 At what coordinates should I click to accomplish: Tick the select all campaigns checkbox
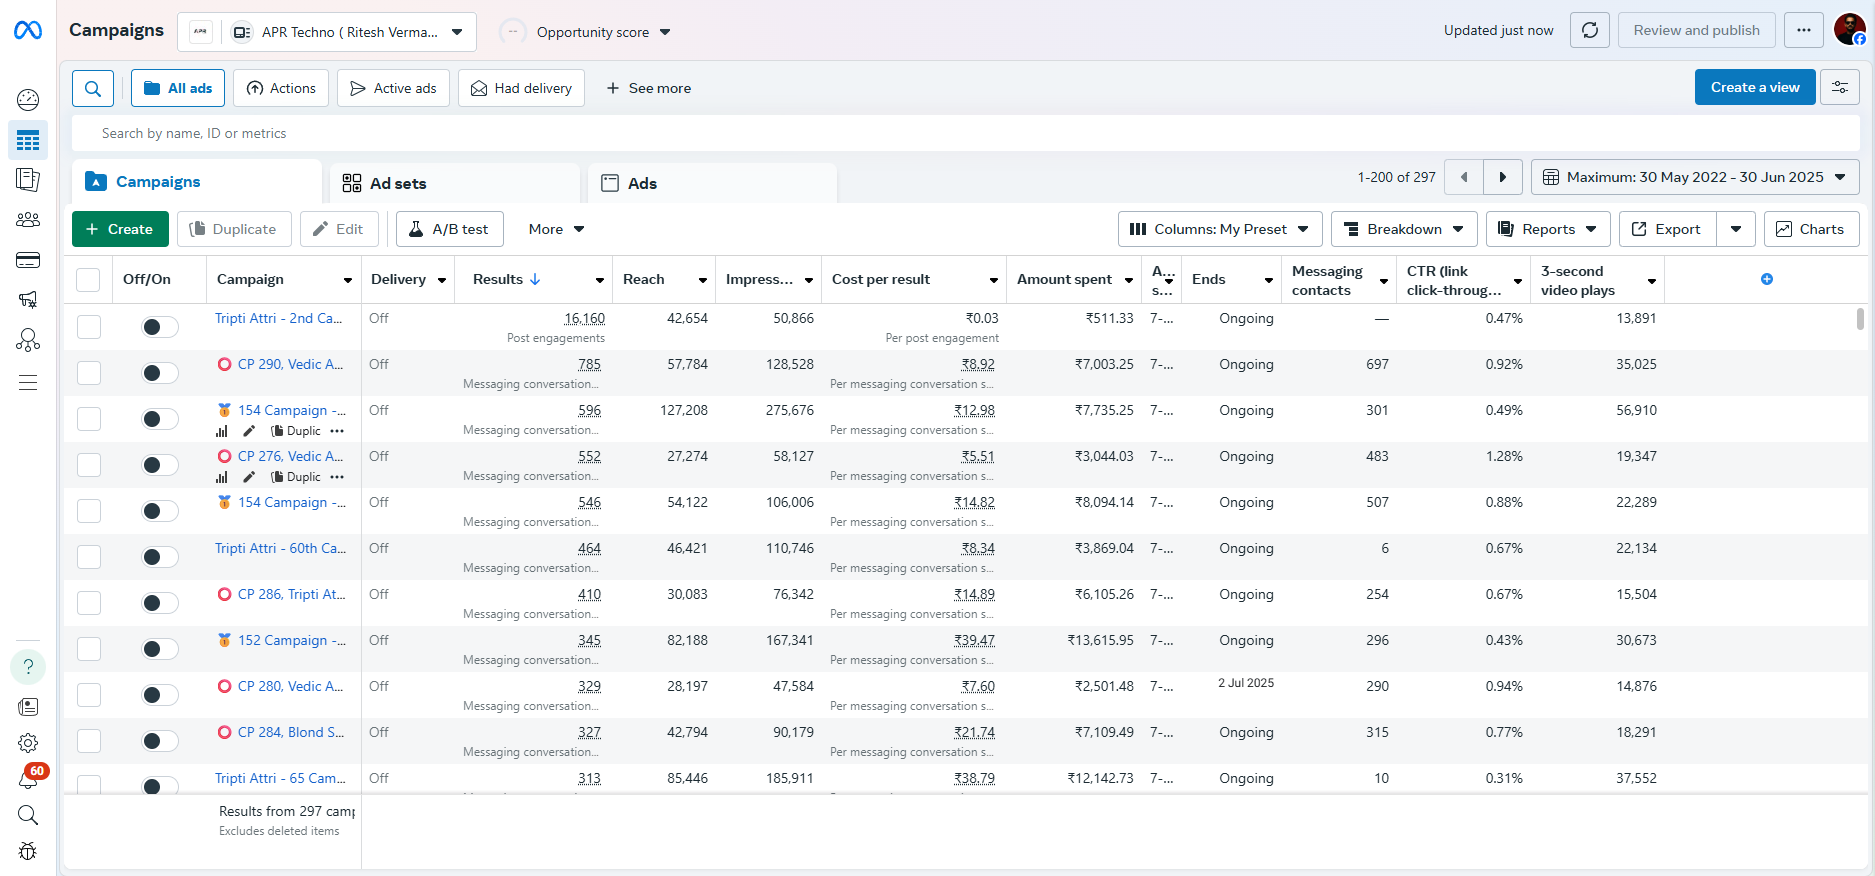point(89,280)
